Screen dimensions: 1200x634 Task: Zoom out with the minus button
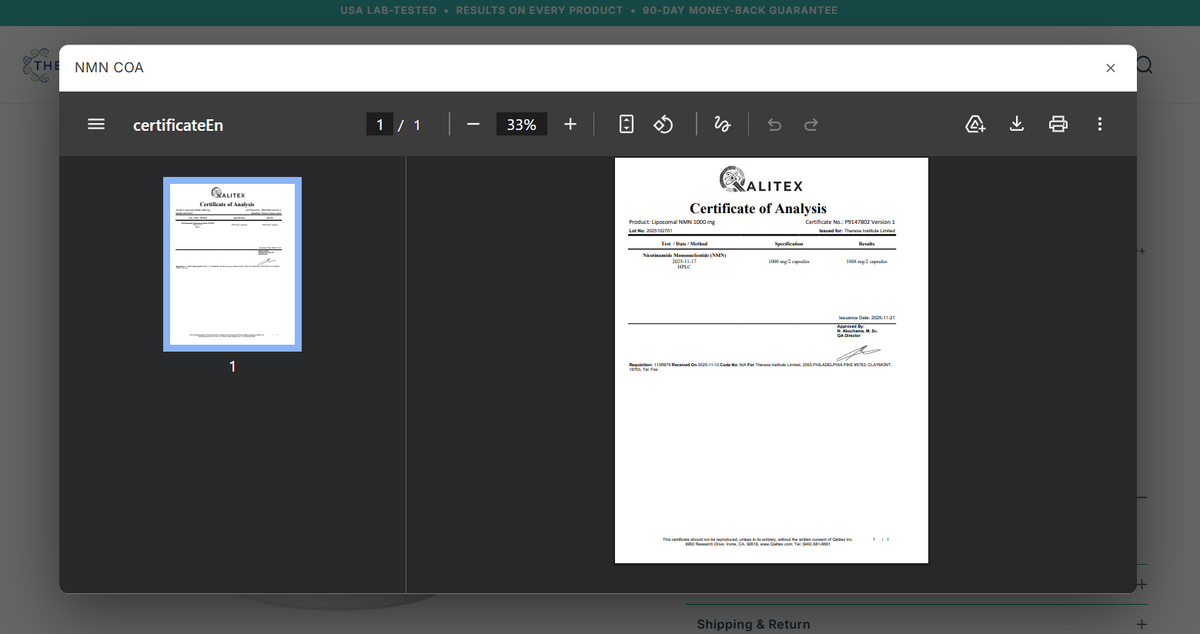tap(473, 125)
